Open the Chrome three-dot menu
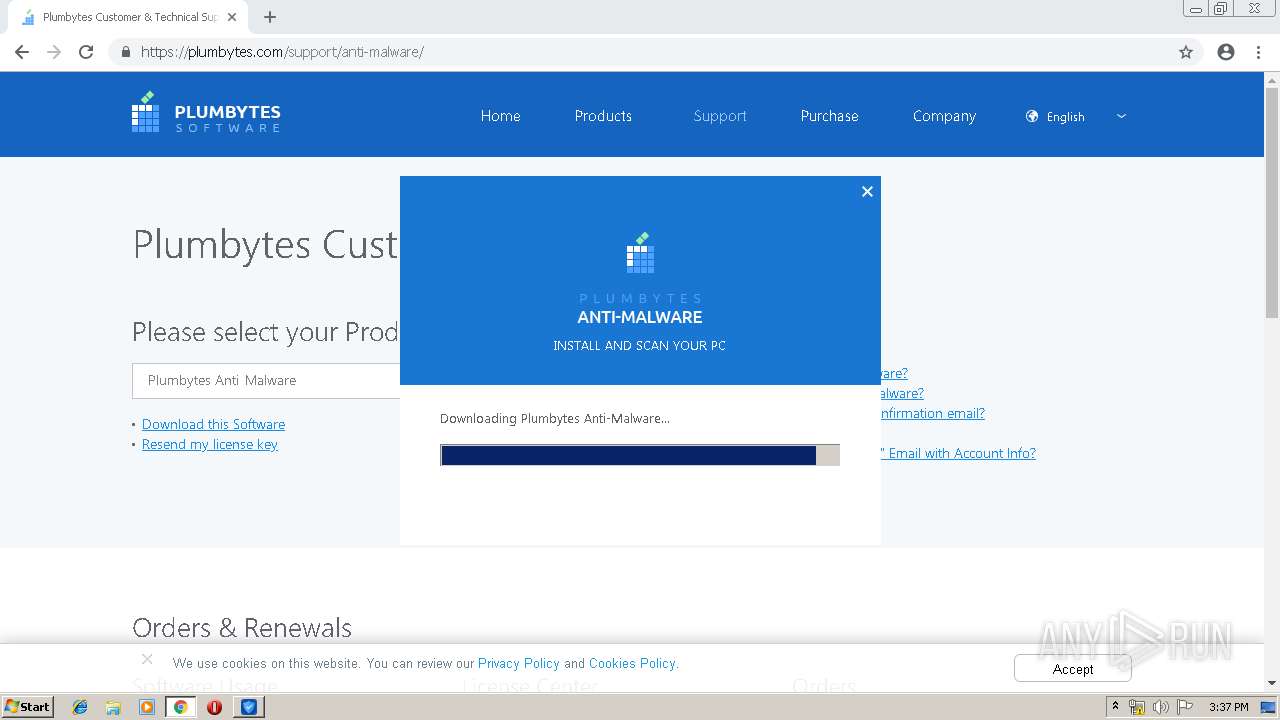This screenshot has height=720, width=1280. tap(1258, 52)
